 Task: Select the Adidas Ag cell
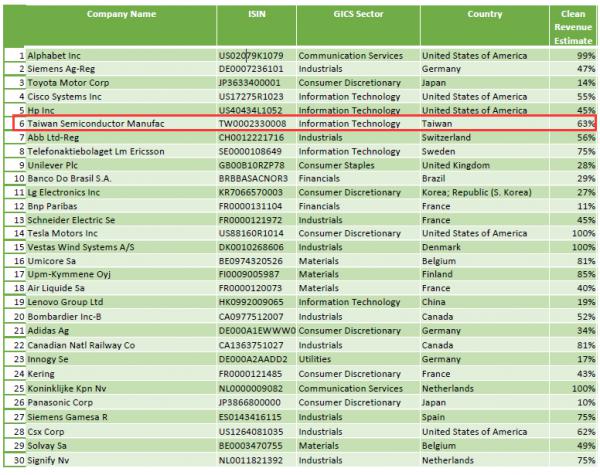tap(121, 330)
